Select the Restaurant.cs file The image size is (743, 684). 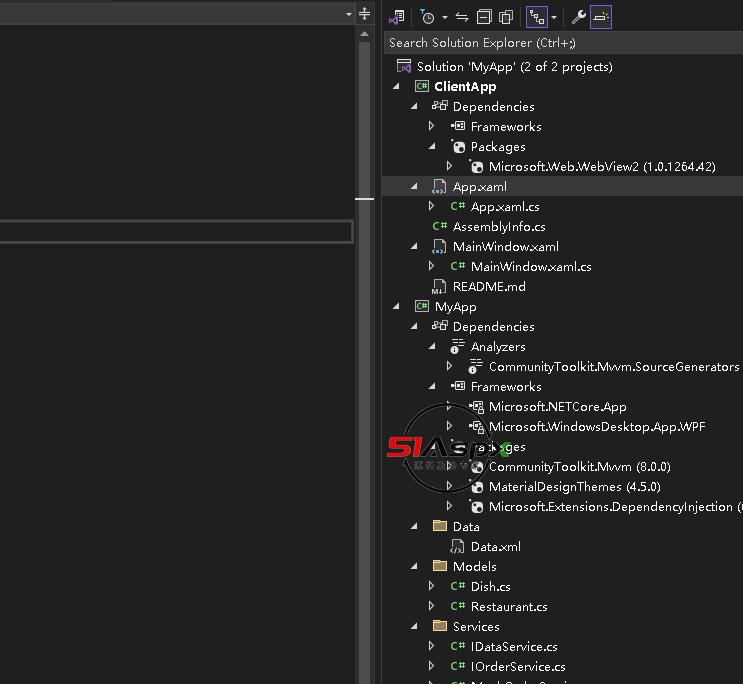[509, 607]
